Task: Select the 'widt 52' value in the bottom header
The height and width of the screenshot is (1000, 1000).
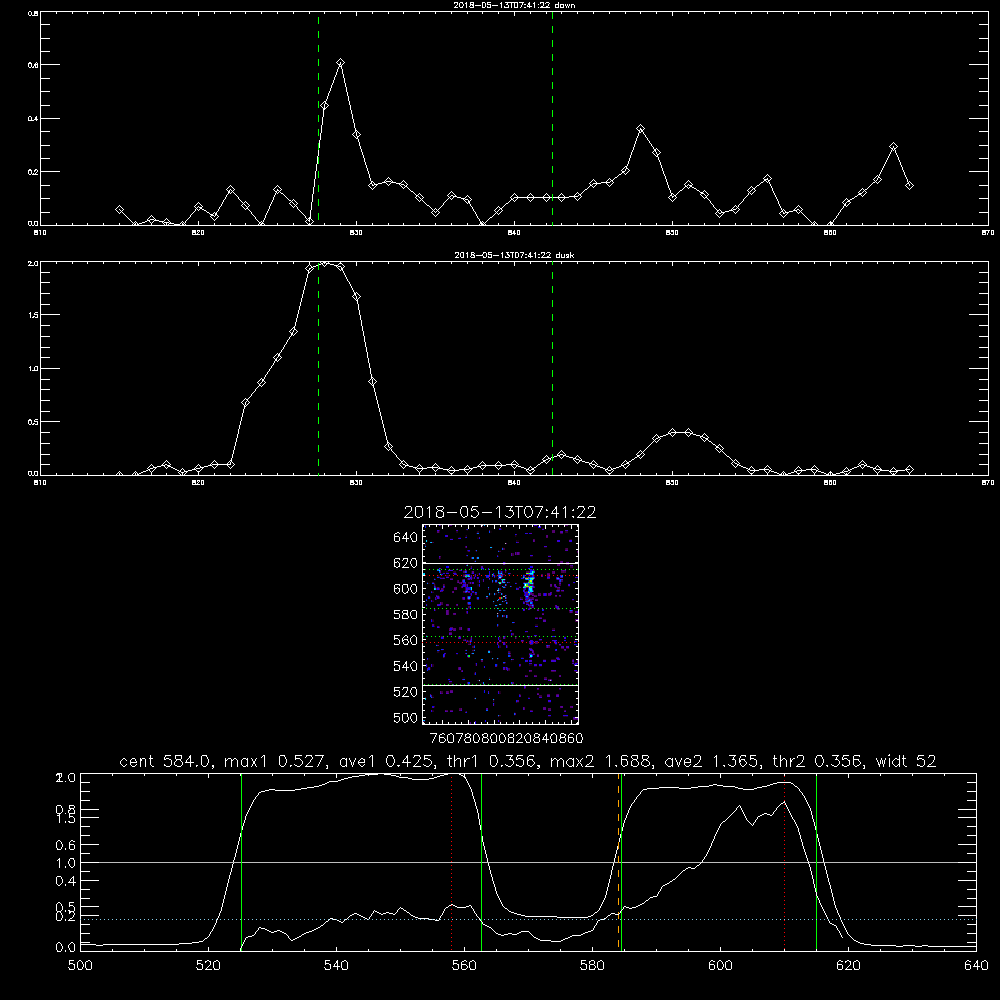Action: coord(906,761)
